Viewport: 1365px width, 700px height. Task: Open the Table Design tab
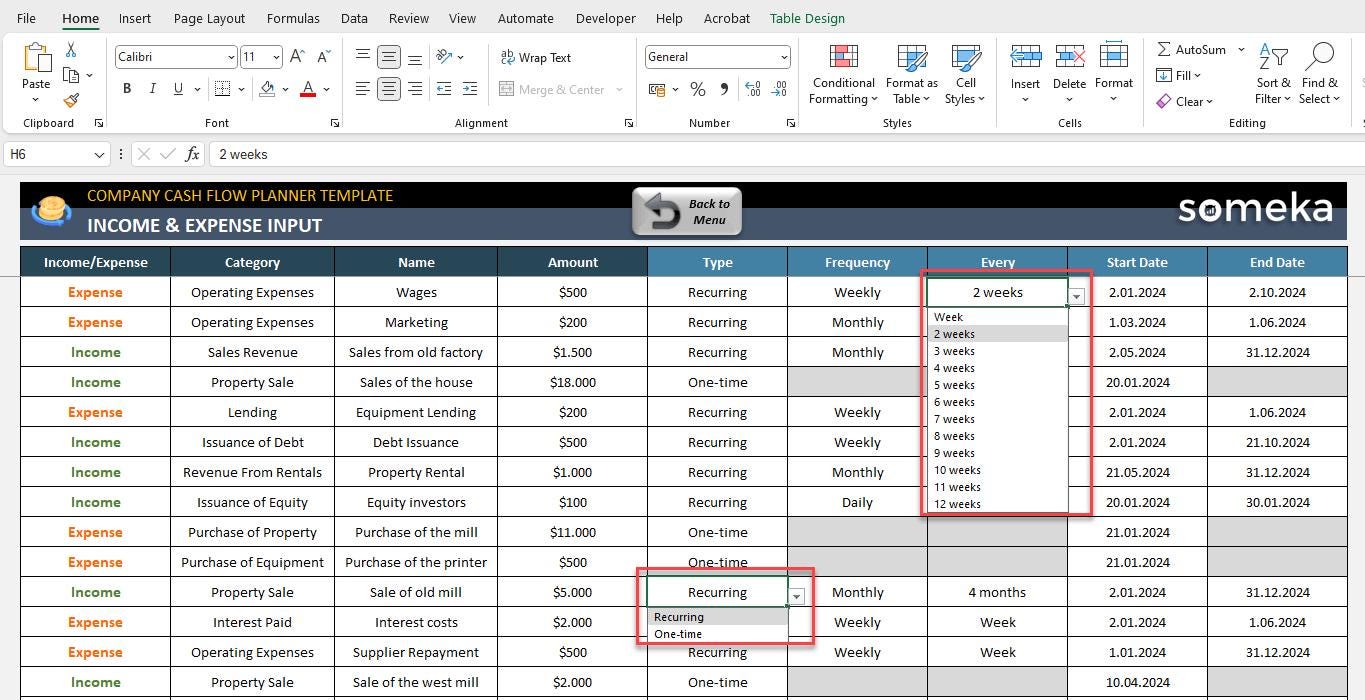806,18
